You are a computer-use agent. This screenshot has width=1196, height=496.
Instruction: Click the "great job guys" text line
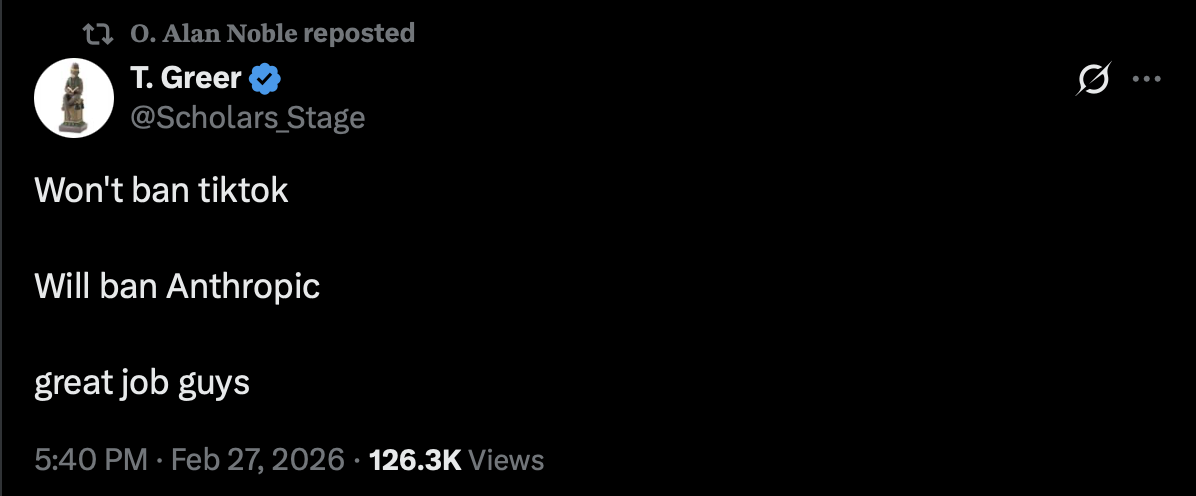pos(141,384)
